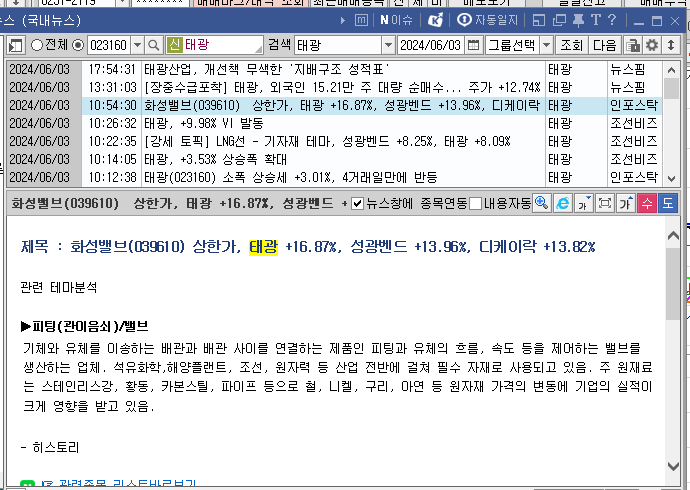This screenshot has height=490, width=690.
Task: Select the 전체 radio button
Action: [x=37, y=45]
